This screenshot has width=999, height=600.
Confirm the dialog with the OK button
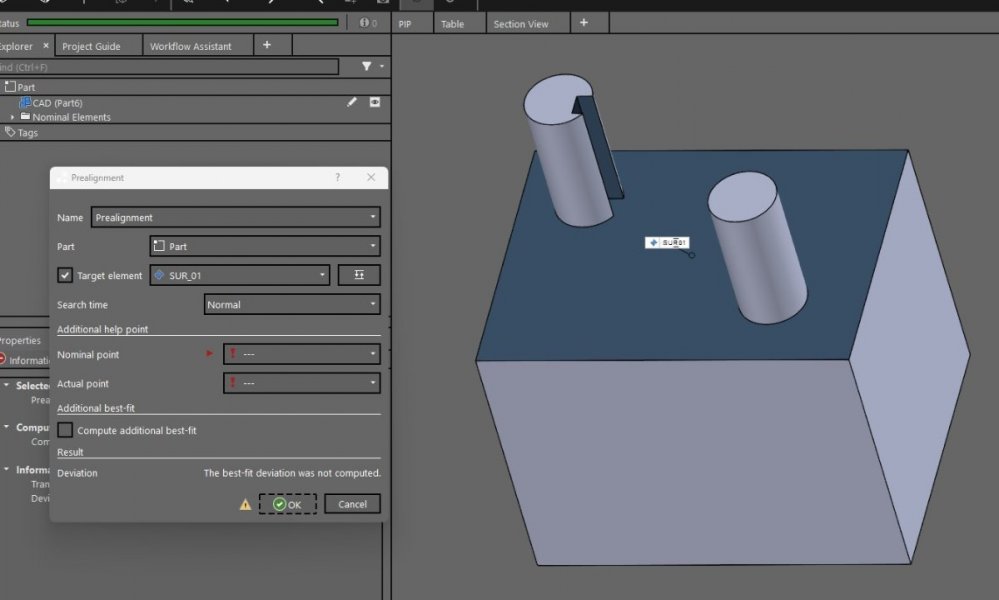tap(288, 505)
